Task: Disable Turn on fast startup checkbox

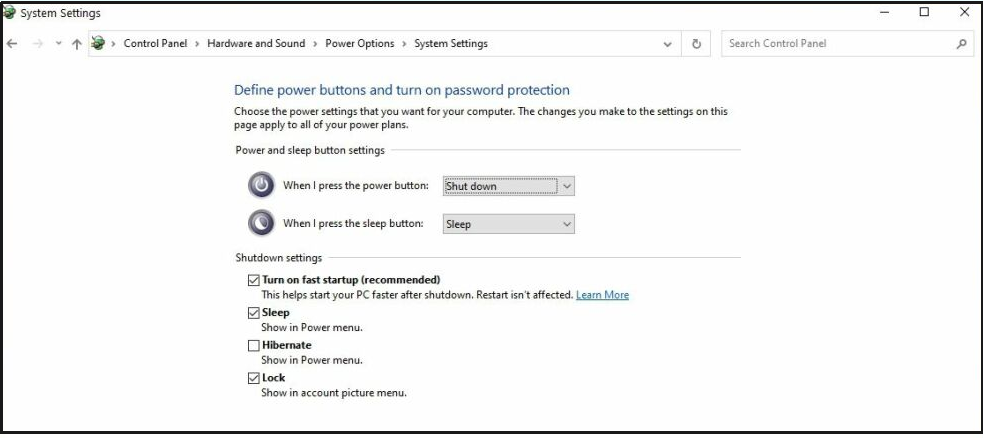Action: (x=254, y=280)
